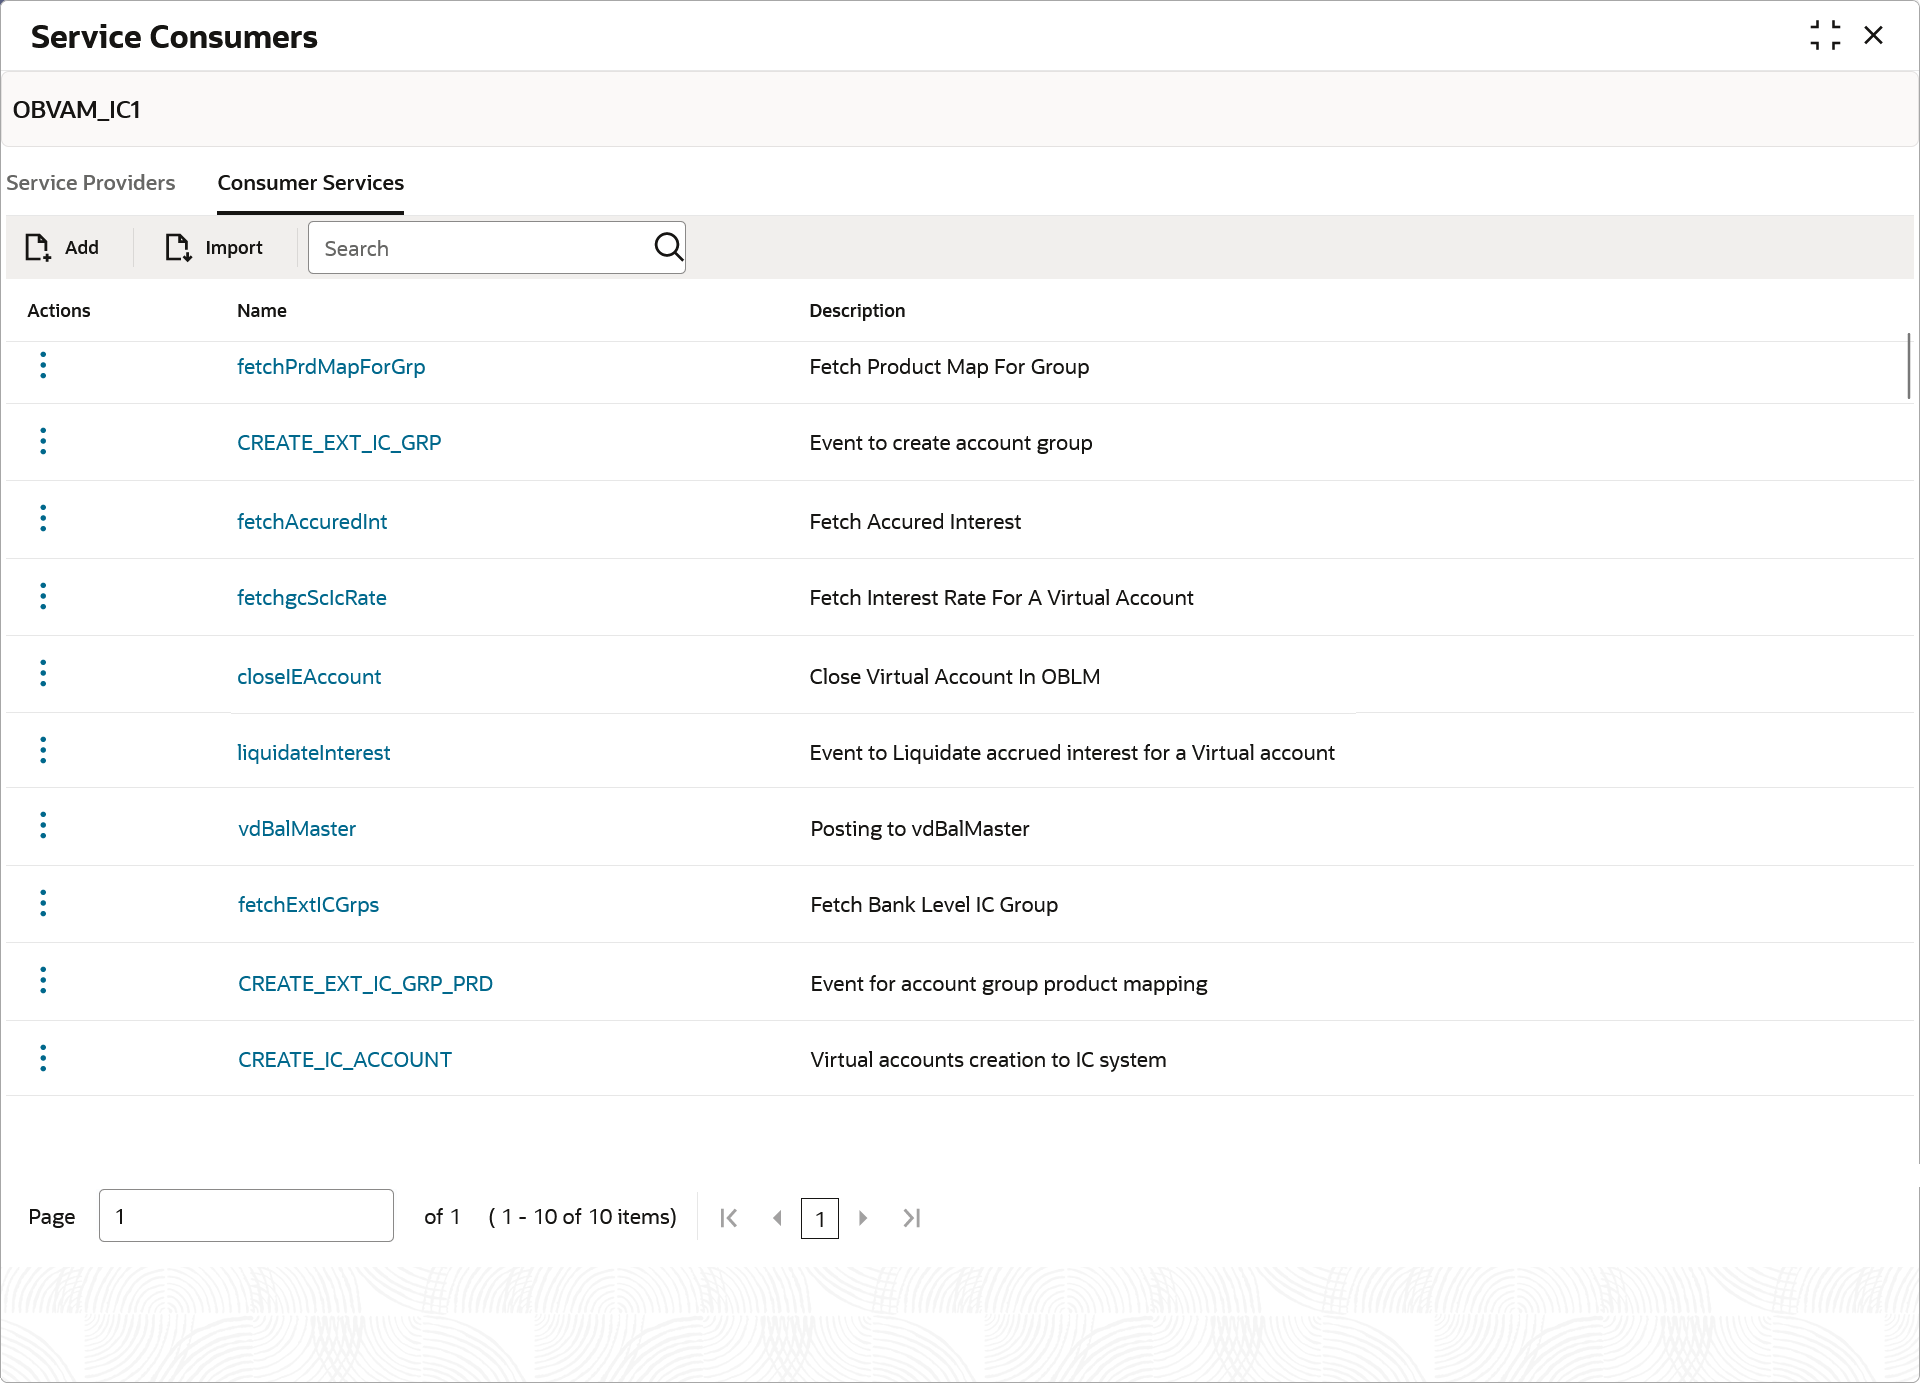Go to the last page
This screenshot has height=1383, width=1920.
911,1218
